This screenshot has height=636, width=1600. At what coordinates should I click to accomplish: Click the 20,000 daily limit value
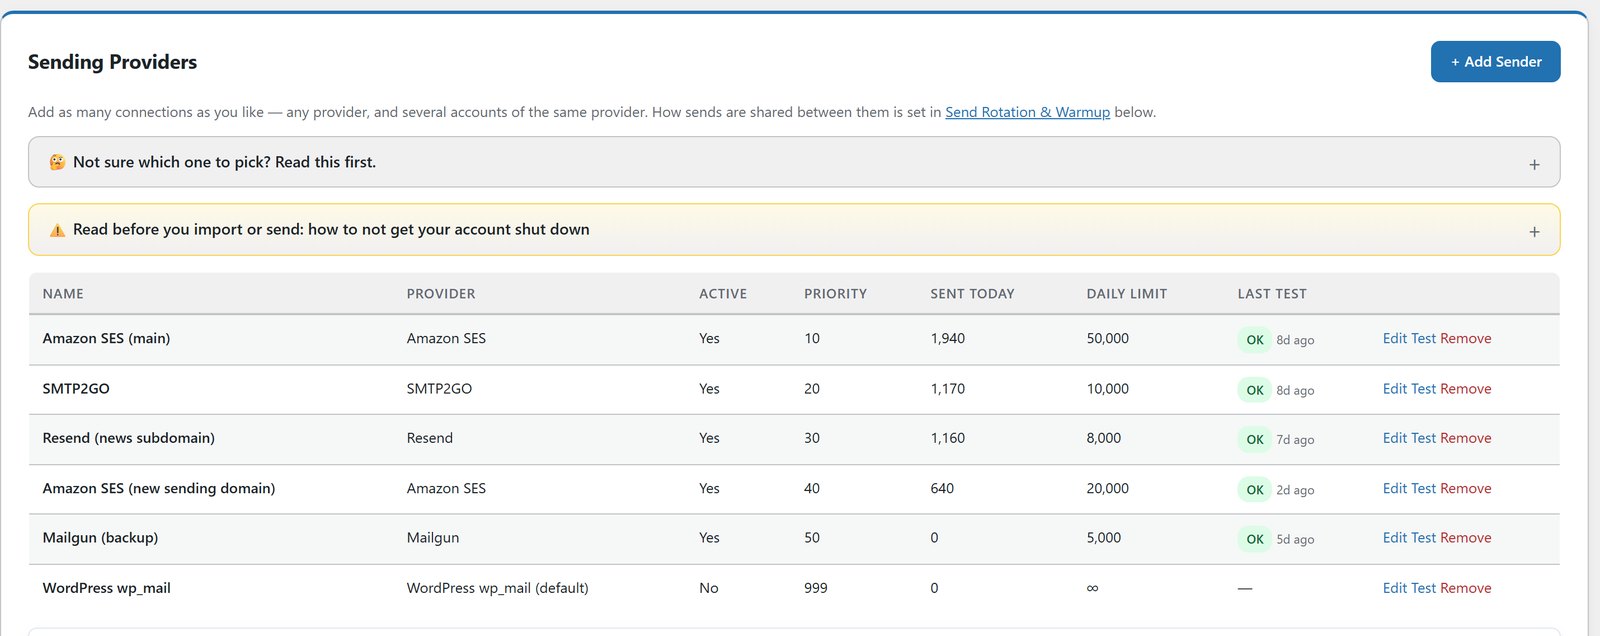pyautogui.click(x=1108, y=489)
